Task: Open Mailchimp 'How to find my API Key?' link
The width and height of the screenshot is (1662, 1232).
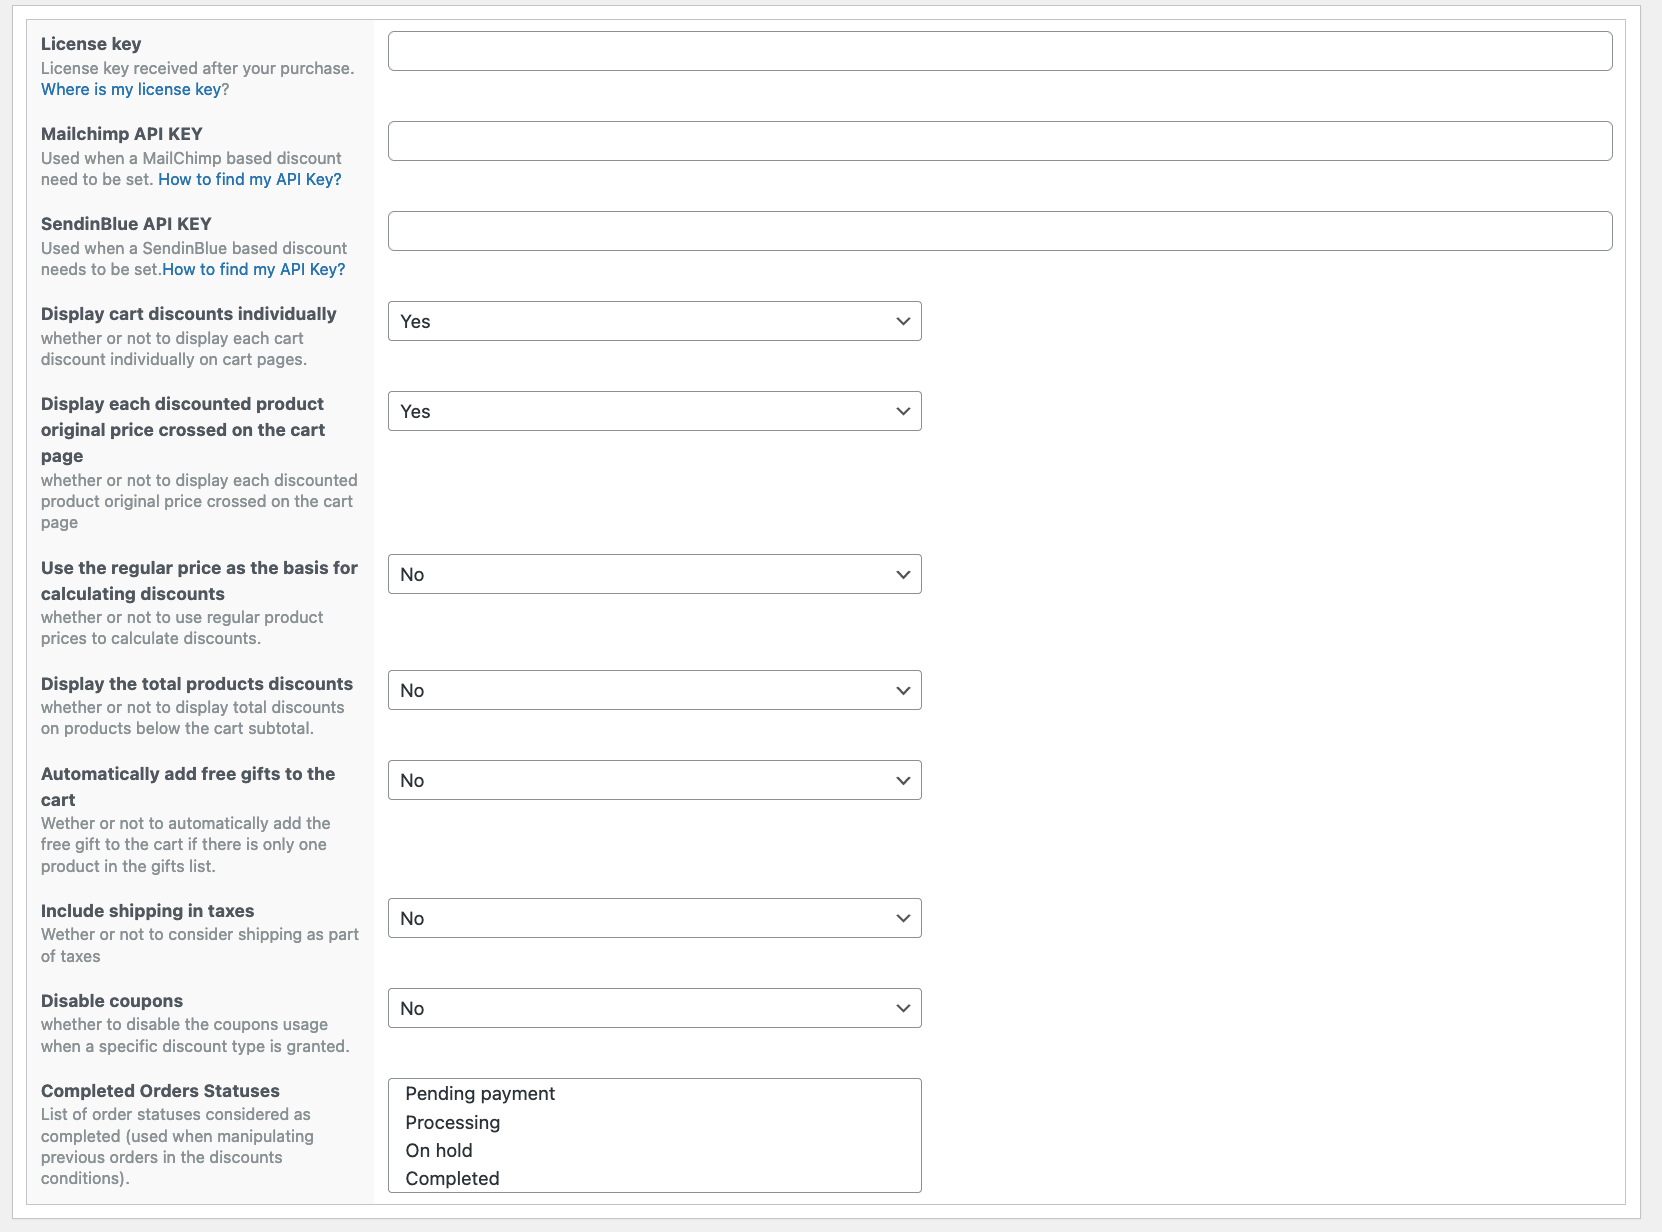Action: coord(250,179)
